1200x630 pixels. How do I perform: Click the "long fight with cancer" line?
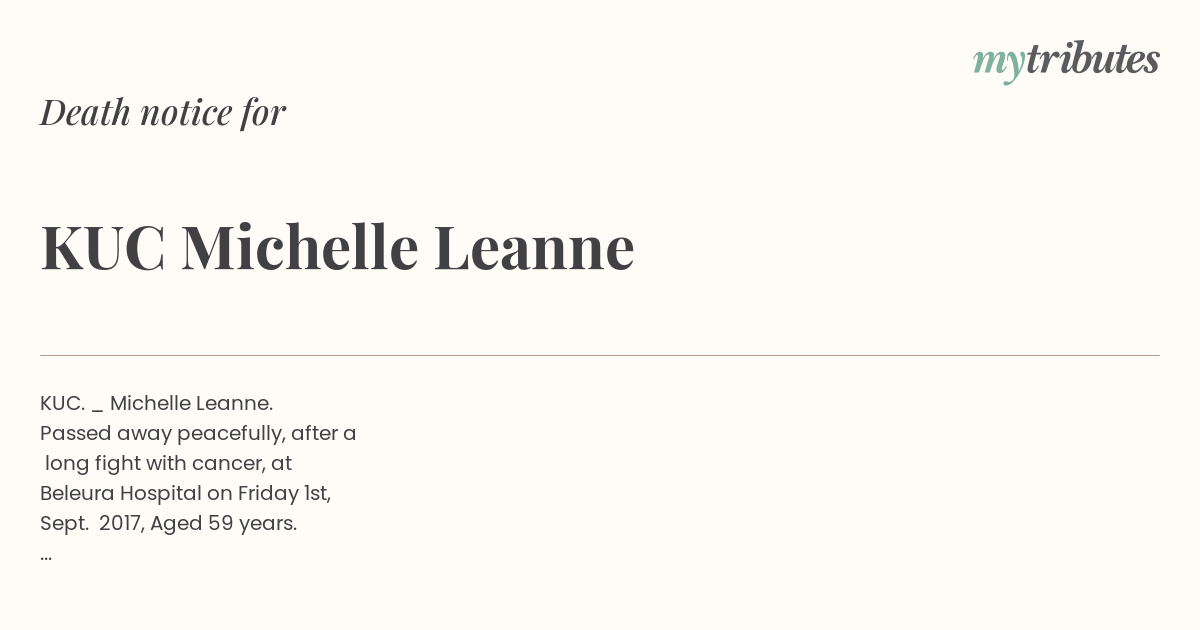point(168,463)
